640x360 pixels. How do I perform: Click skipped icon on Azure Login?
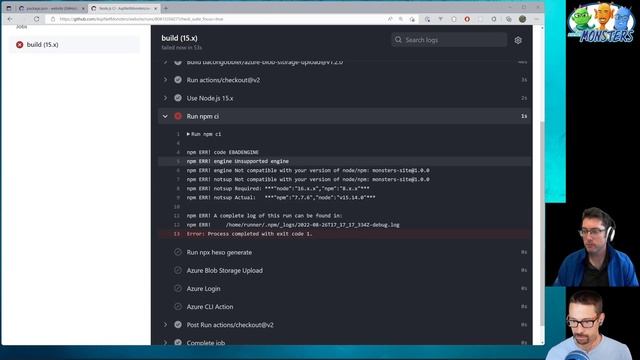pyautogui.click(x=178, y=289)
